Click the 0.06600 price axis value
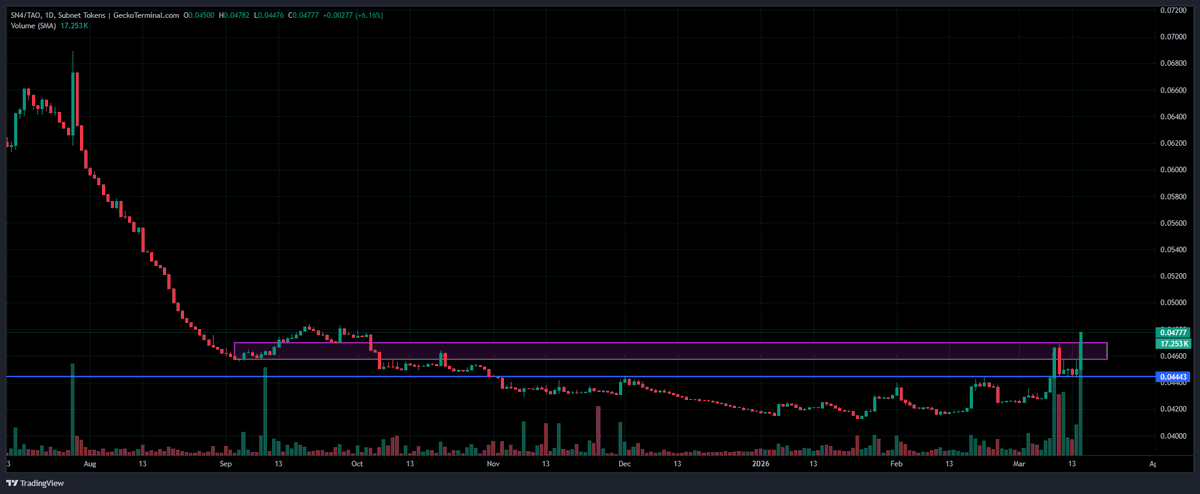Image resolution: width=1200 pixels, height=494 pixels. [1172, 90]
